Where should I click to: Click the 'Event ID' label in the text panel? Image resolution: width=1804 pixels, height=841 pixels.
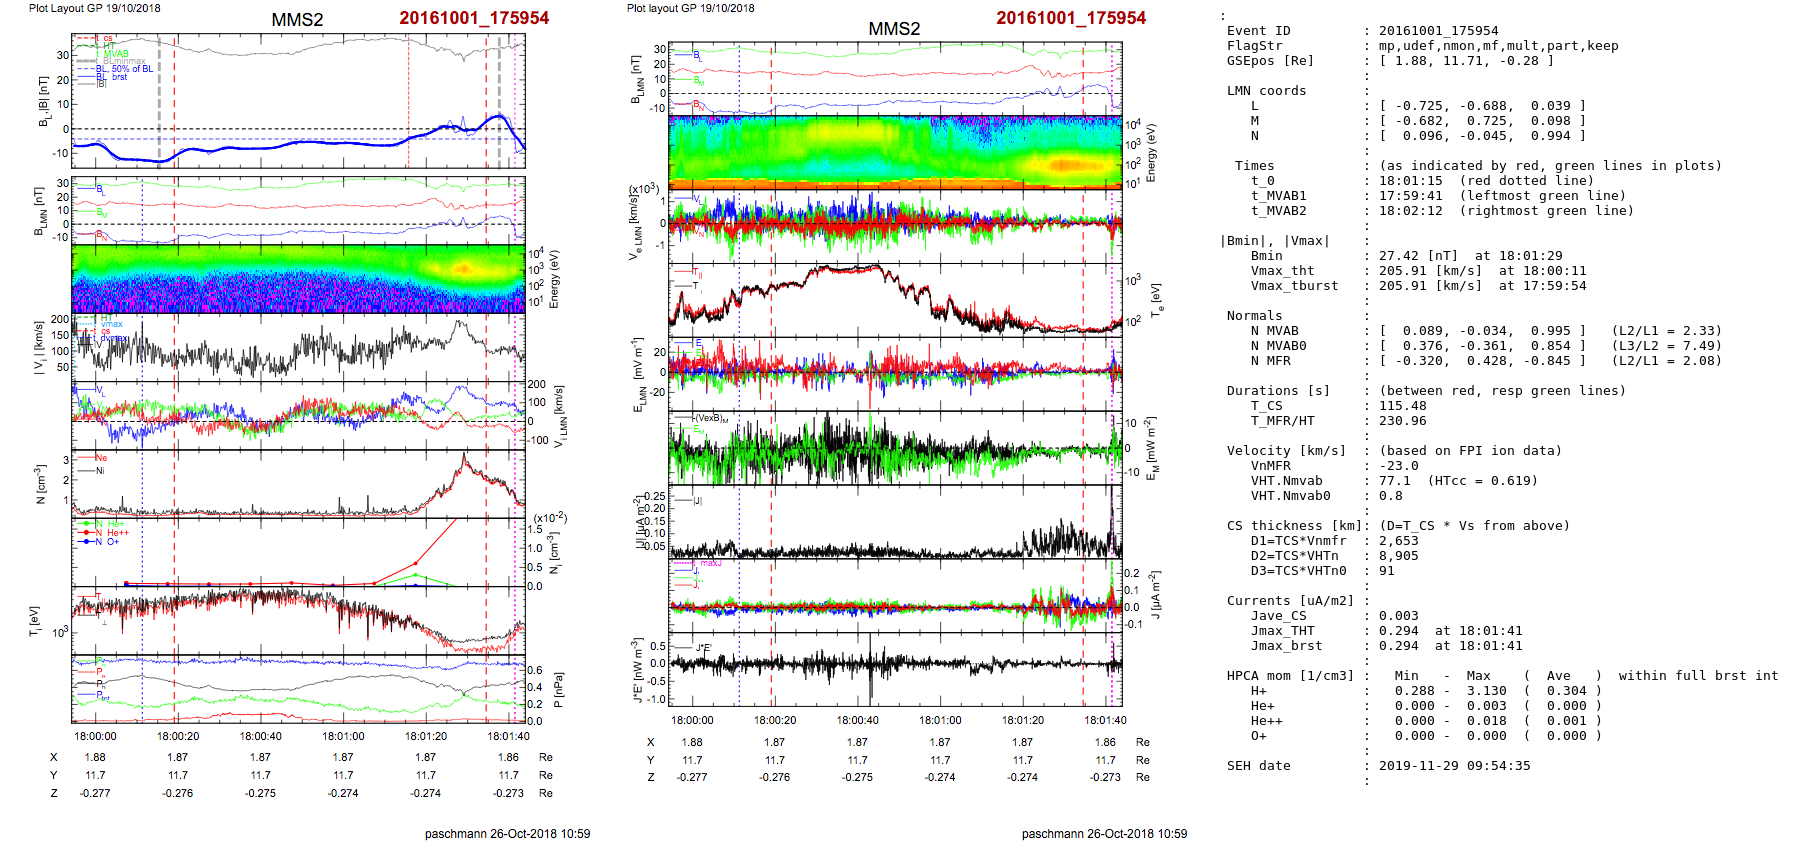pyautogui.click(x=1258, y=31)
